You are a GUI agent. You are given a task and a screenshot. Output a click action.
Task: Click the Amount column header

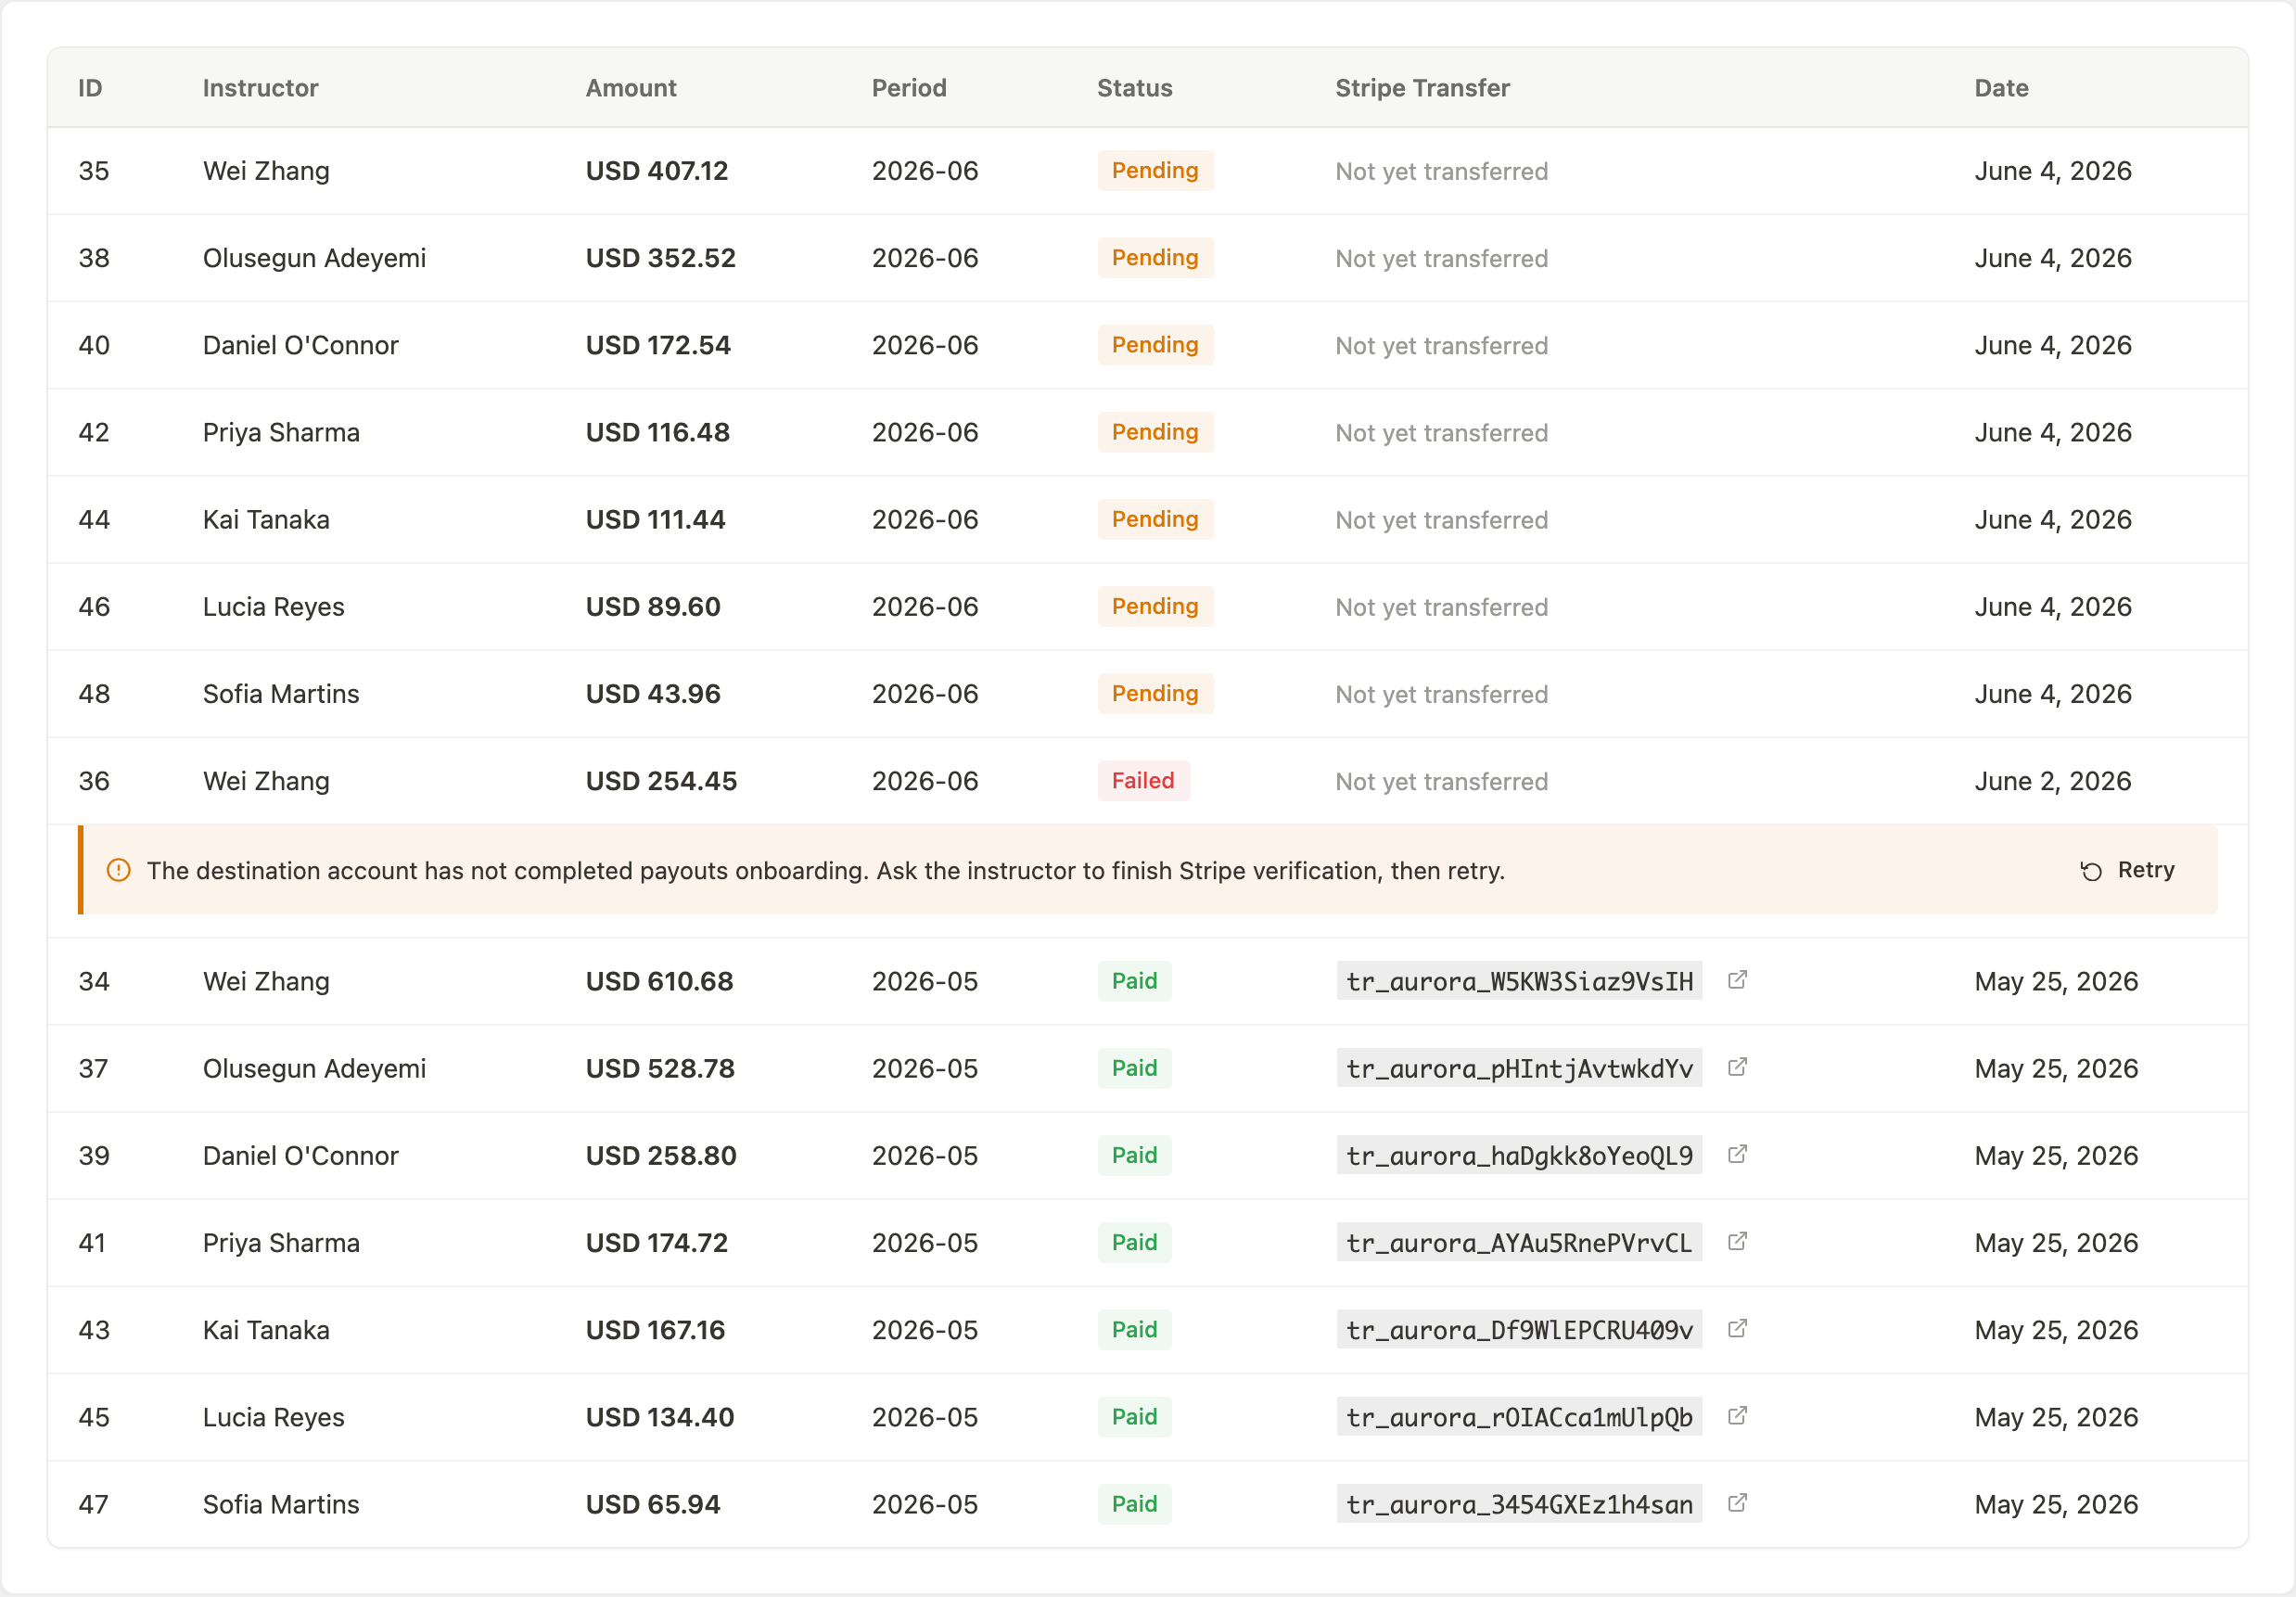tap(631, 88)
